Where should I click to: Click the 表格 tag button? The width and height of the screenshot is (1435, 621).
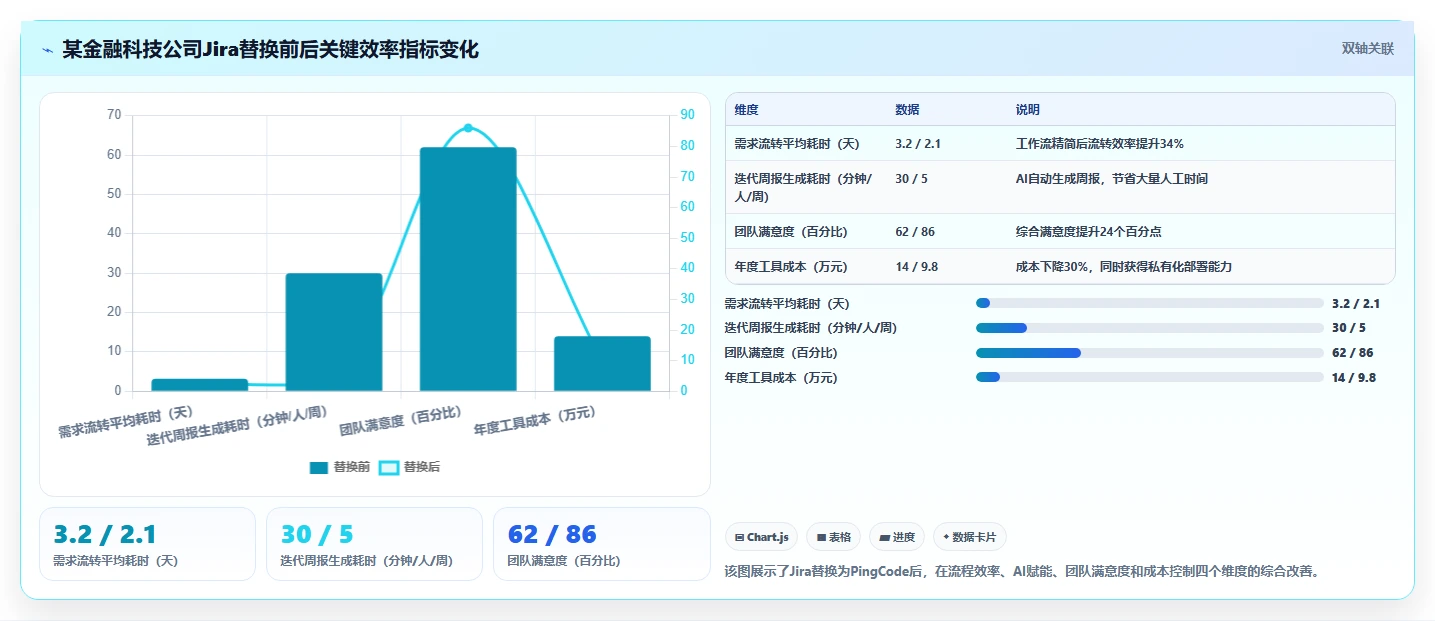(x=833, y=537)
